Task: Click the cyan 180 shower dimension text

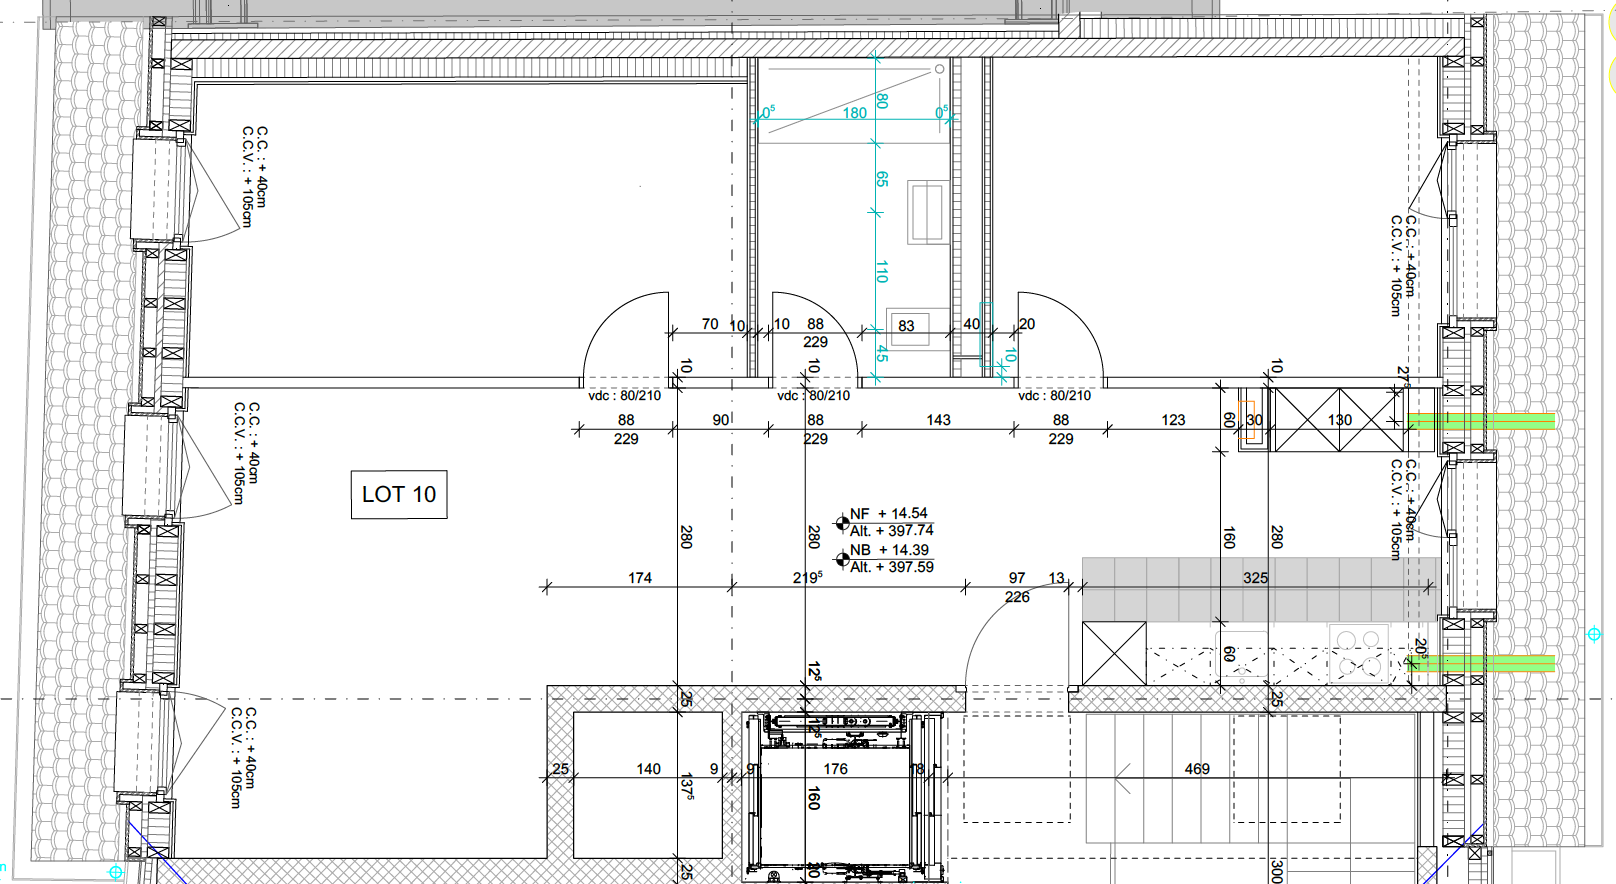Action: [854, 113]
